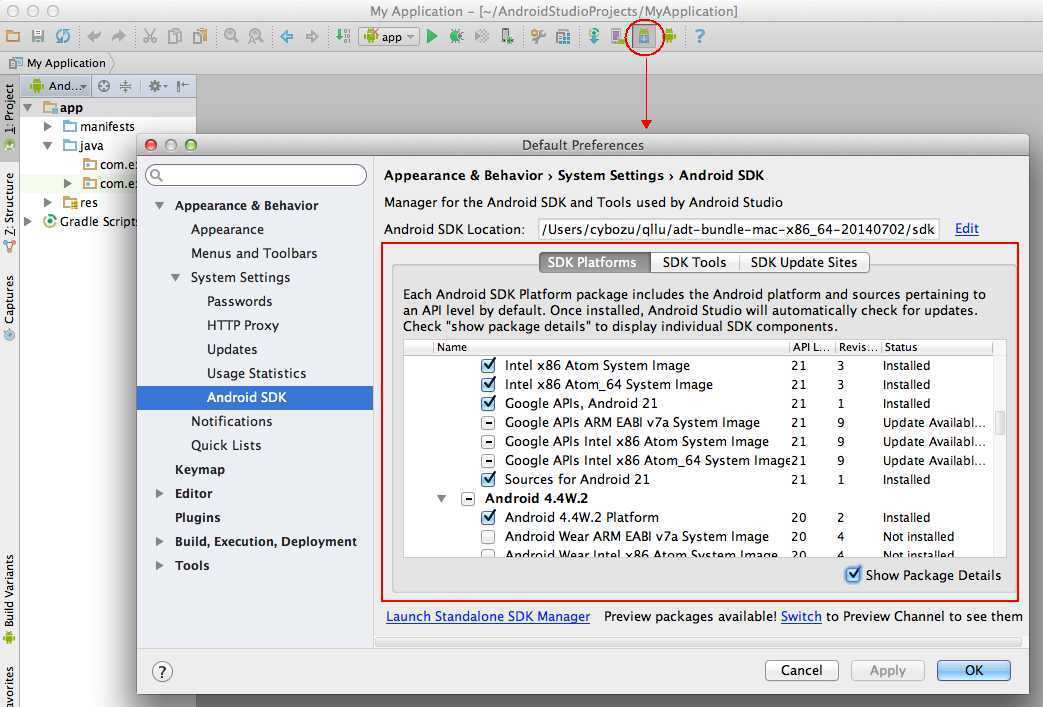Click the preferences search field

(256, 175)
